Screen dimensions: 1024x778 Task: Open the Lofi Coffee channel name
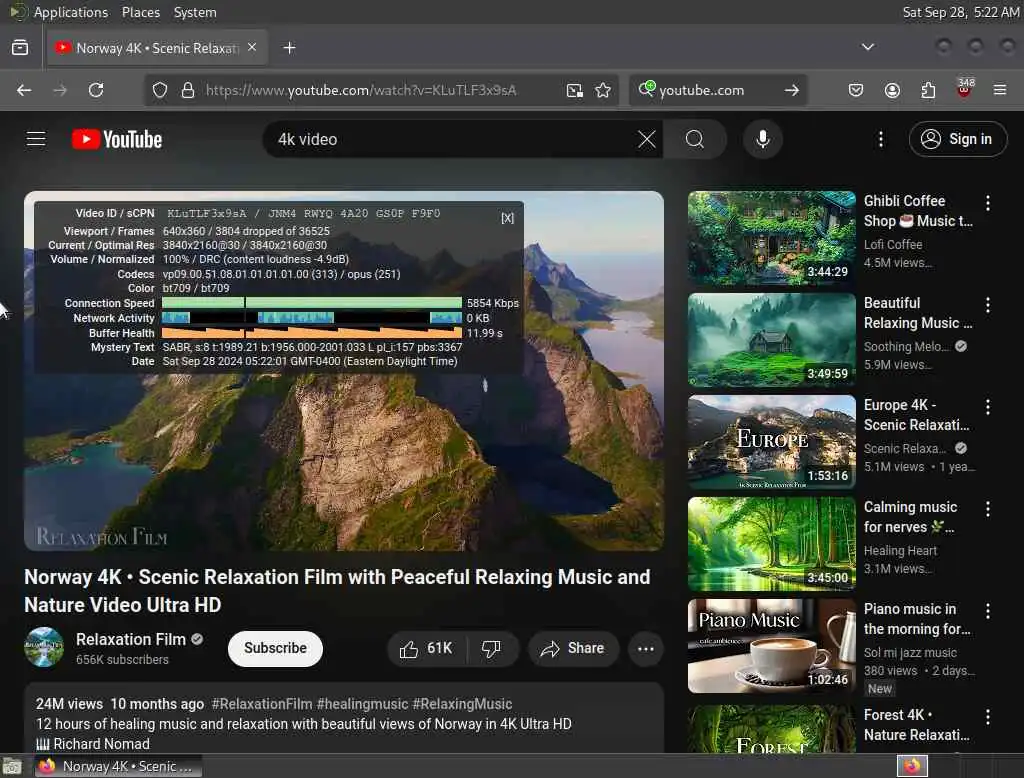pos(893,244)
